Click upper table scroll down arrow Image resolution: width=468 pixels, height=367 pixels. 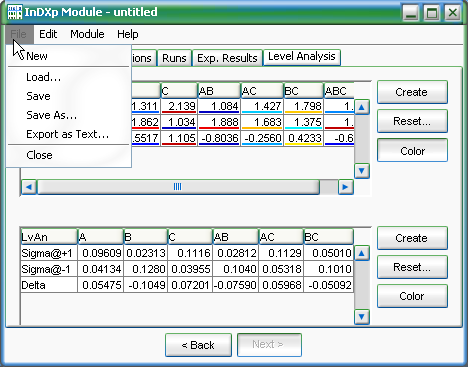362,171
